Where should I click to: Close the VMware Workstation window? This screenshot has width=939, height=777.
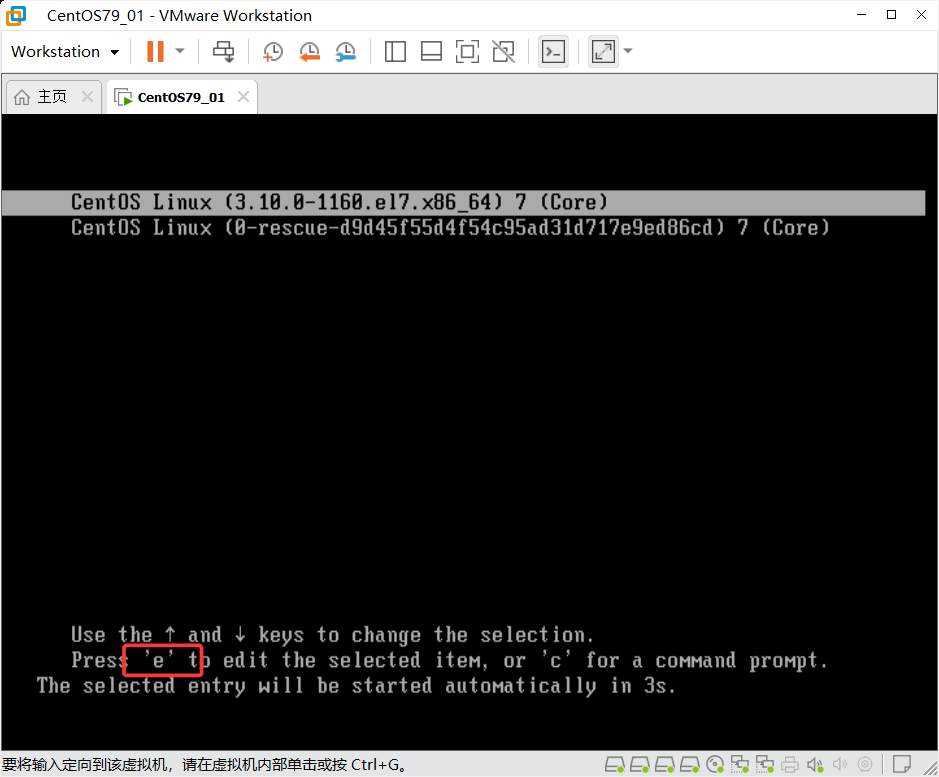(x=921, y=15)
